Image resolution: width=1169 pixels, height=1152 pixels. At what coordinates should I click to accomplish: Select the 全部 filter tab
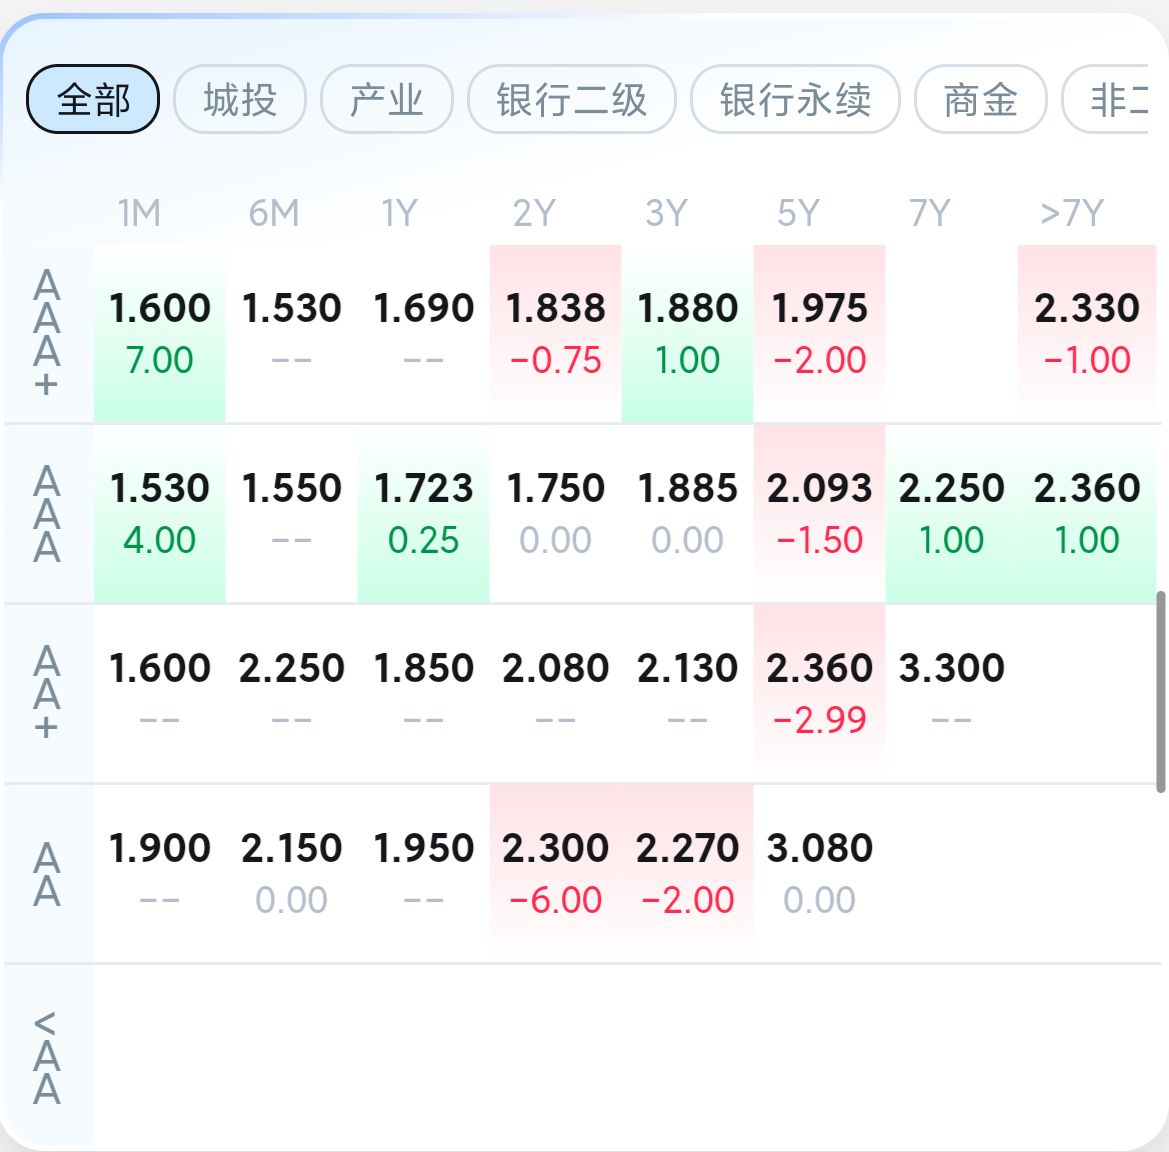click(x=93, y=99)
